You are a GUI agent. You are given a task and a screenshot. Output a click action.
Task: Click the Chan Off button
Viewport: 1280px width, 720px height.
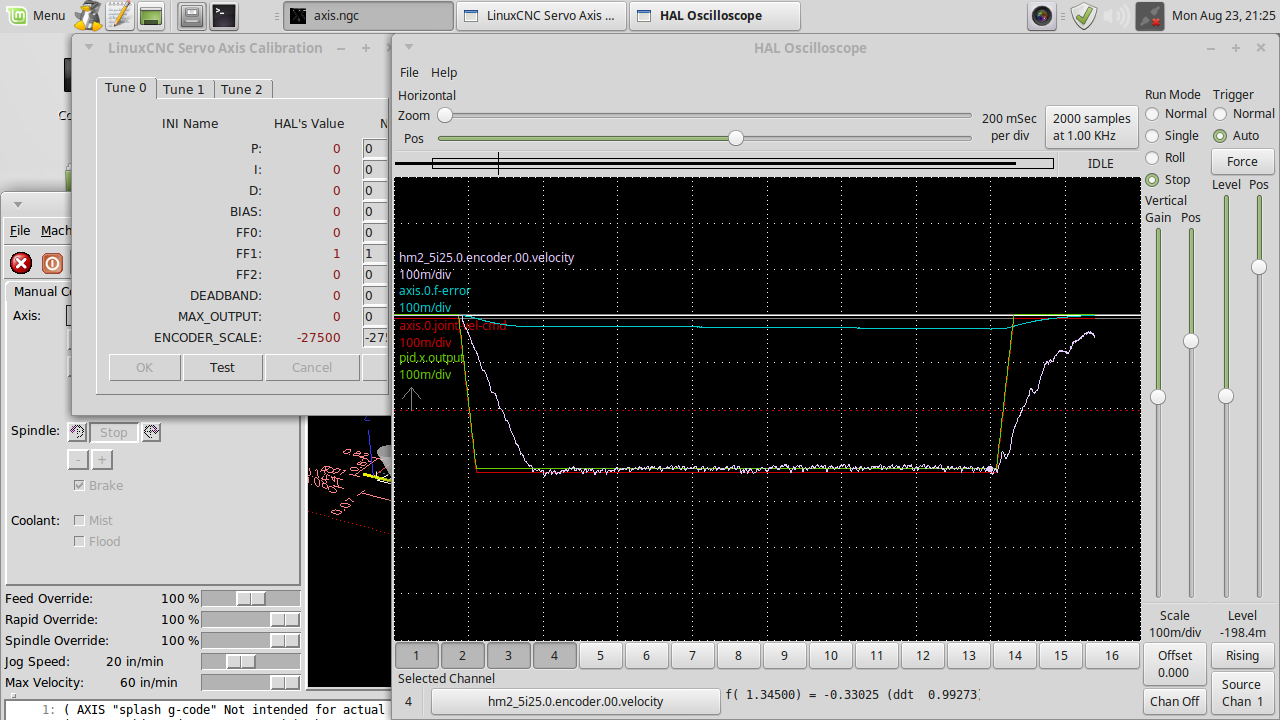[1175, 701]
